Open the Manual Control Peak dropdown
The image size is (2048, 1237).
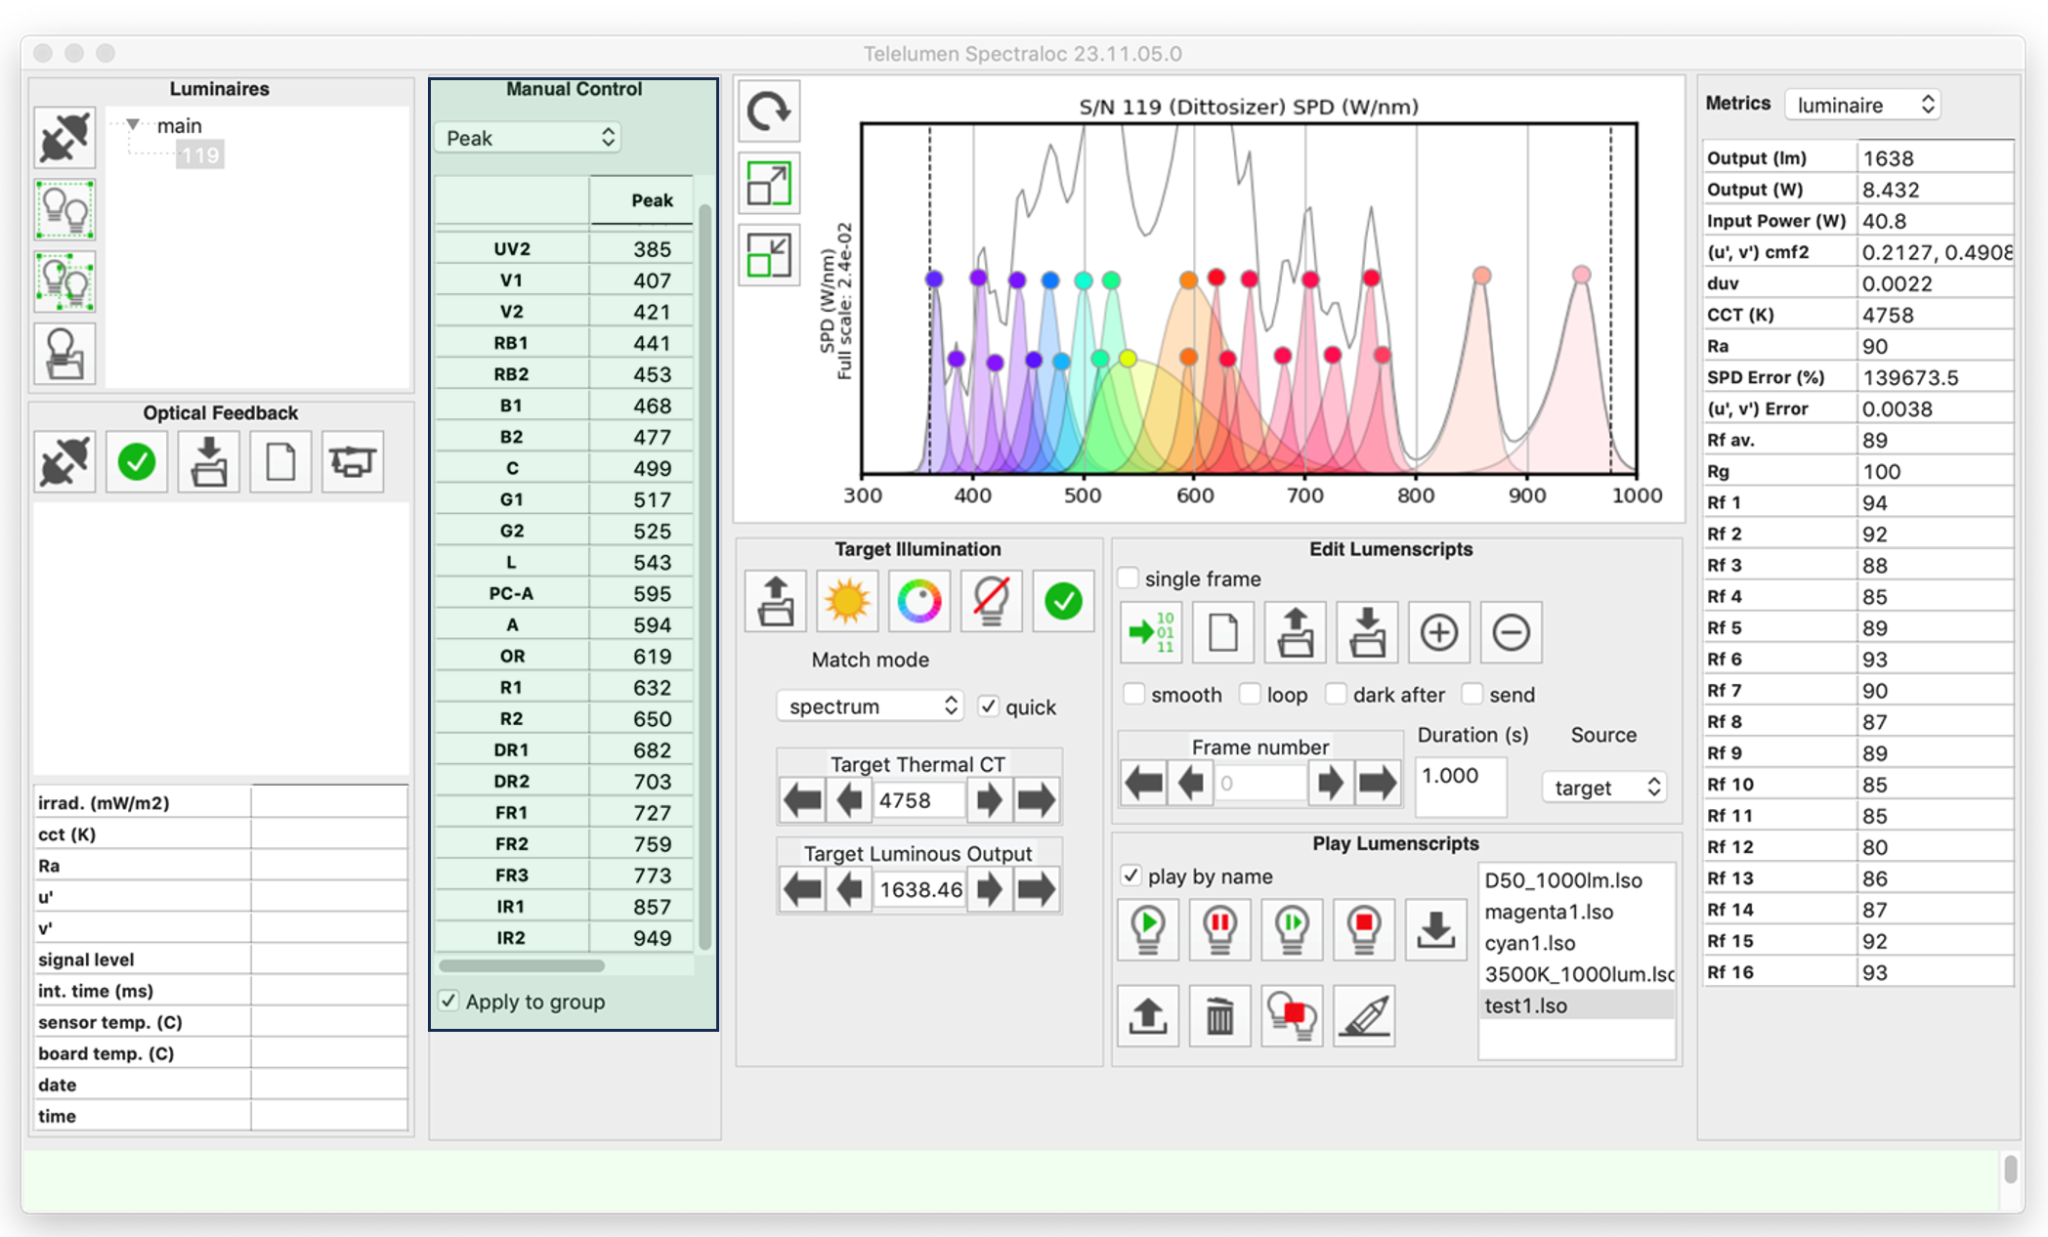point(528,138)
